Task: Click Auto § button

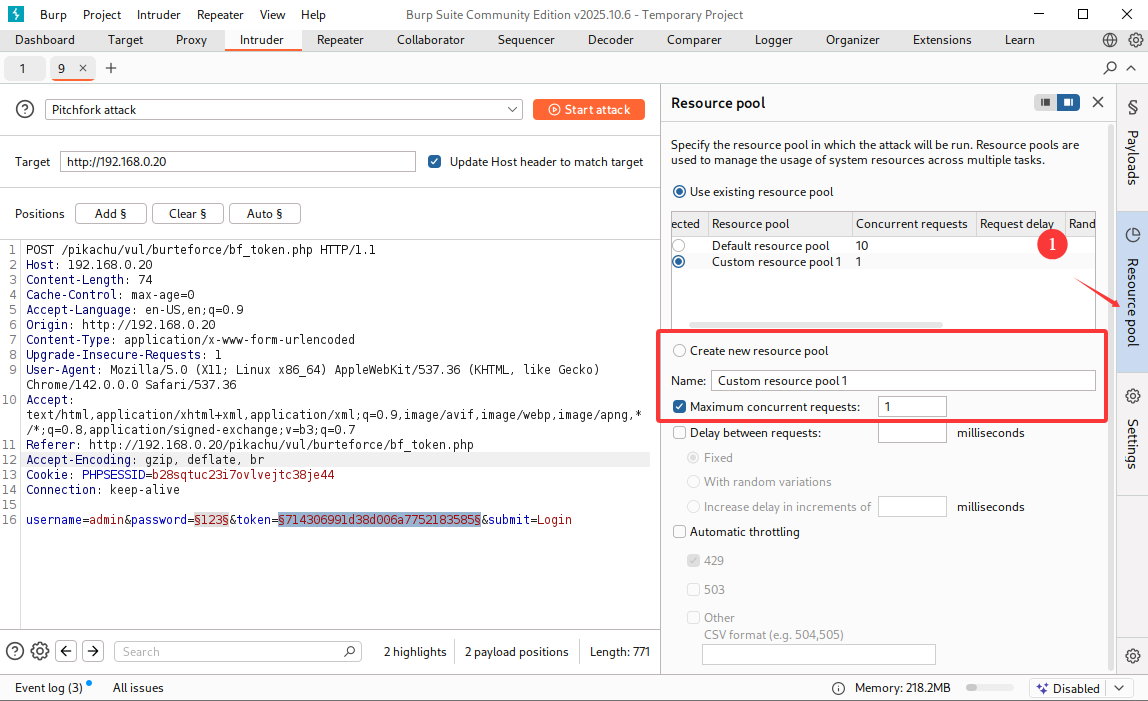Action: pyautogui.click(x=264, y=213)
